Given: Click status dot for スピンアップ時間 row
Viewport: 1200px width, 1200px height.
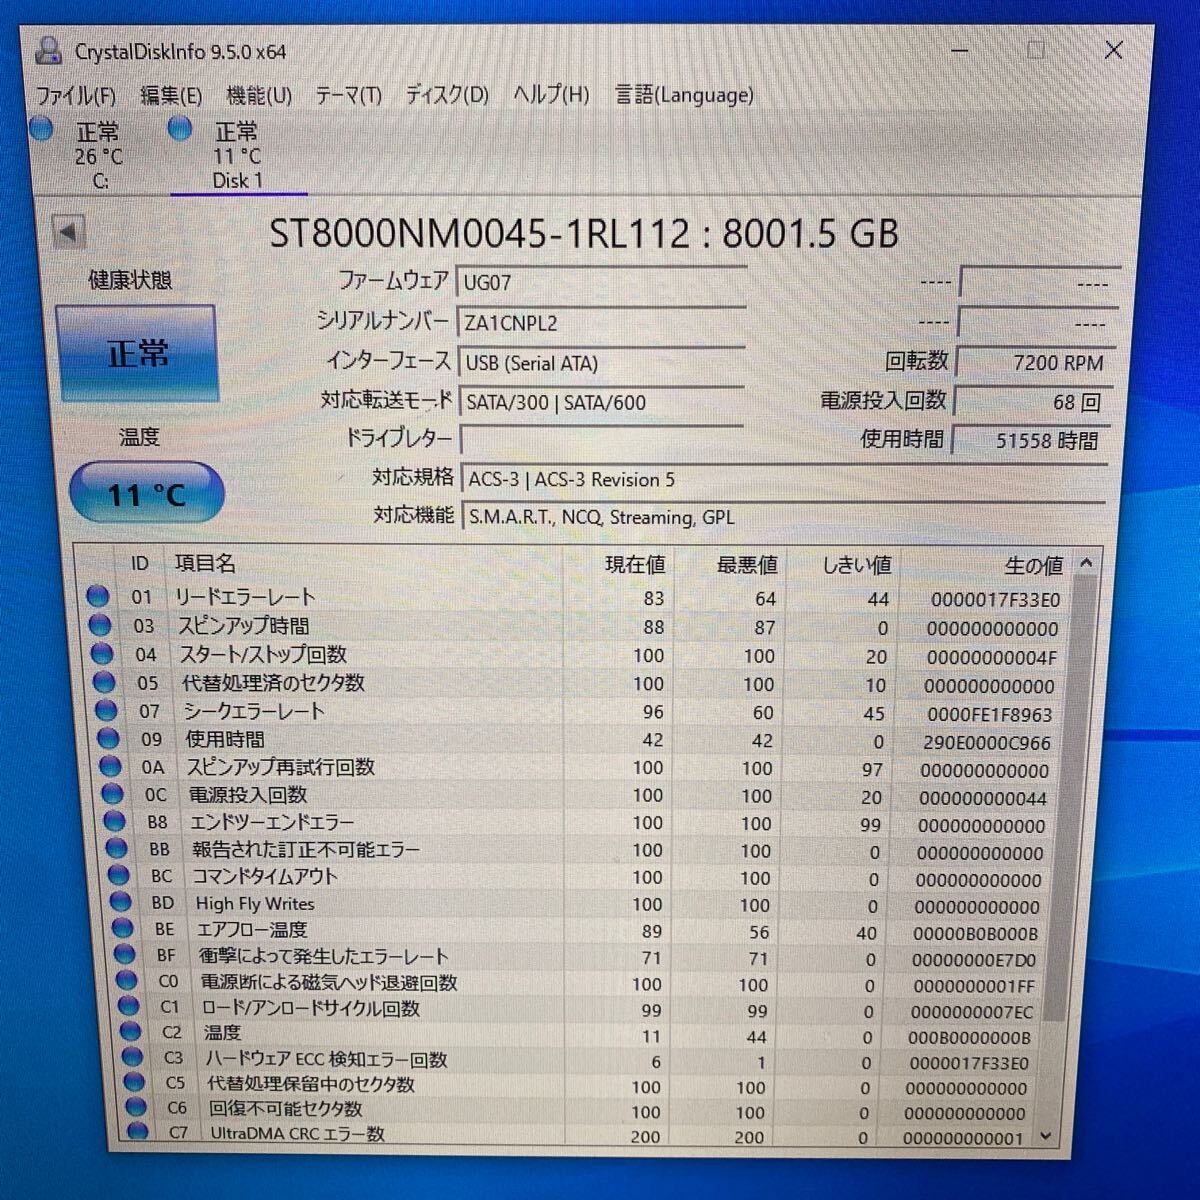Looking at the screenshot, I should (x=100, y=626).
